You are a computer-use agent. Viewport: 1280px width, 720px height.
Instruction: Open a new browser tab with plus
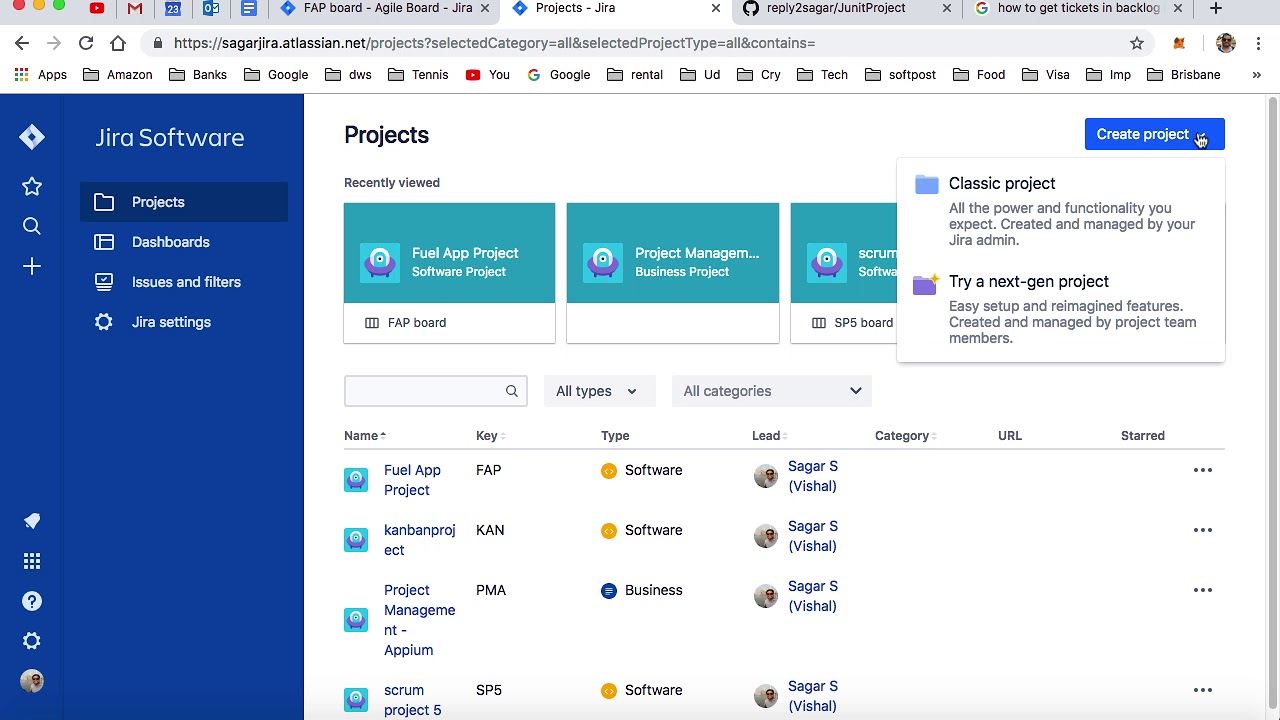(1216, 8)
